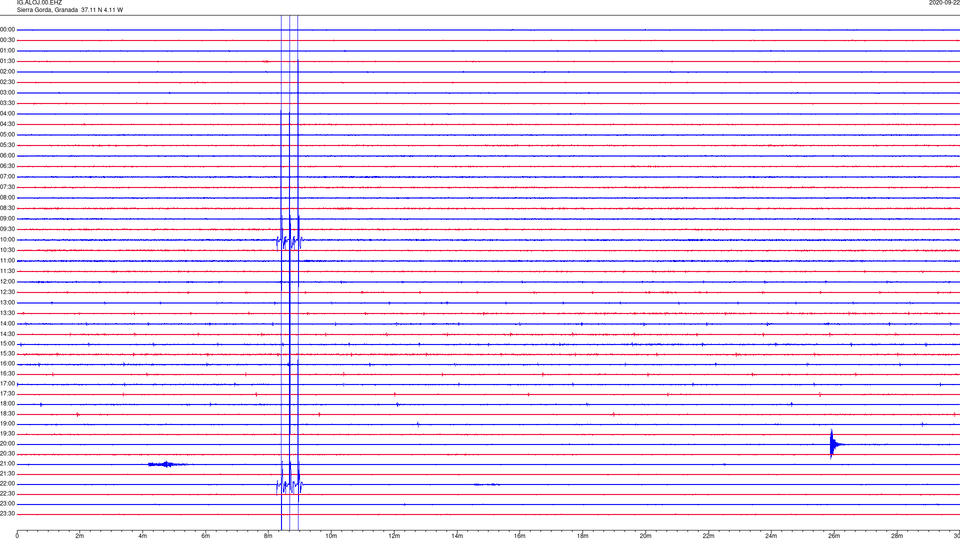
Task: Click the 10m axis tick label
Action: click(331, 536)
